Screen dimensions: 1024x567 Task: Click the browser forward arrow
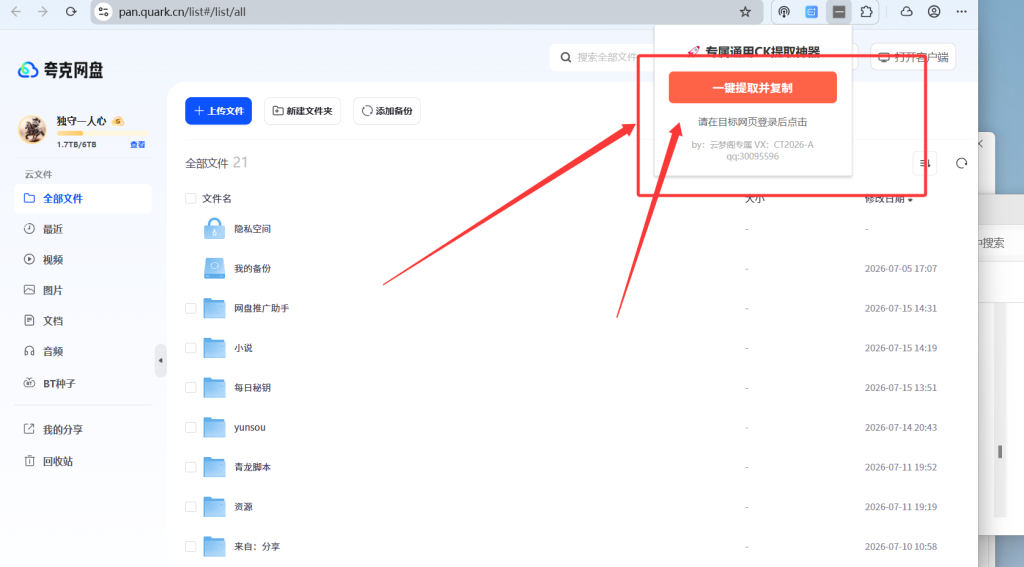(x=42, y=12)
